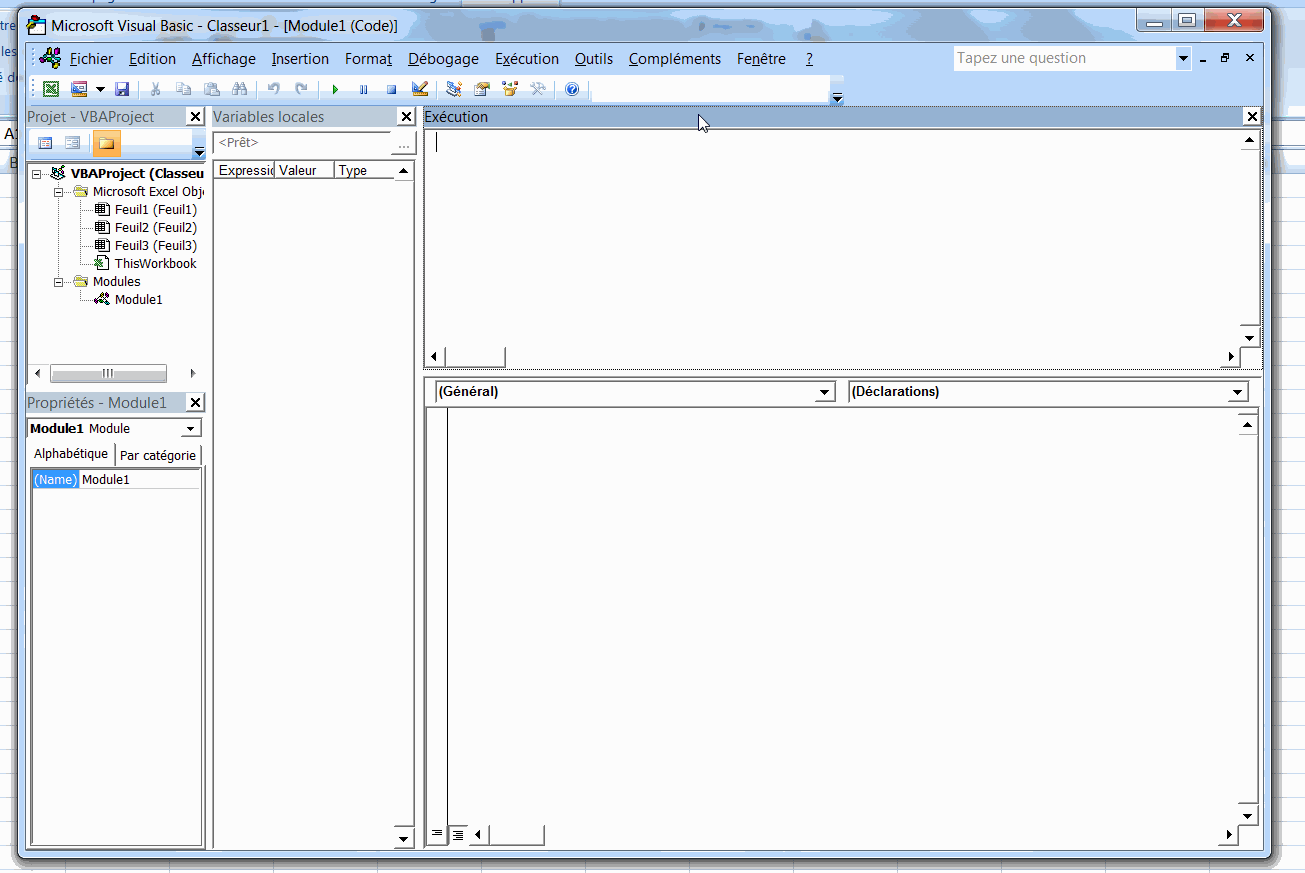Viewport: 1305px width, 873px height.
Task: Click the Cut scissors icon
Action: [155, 89]
